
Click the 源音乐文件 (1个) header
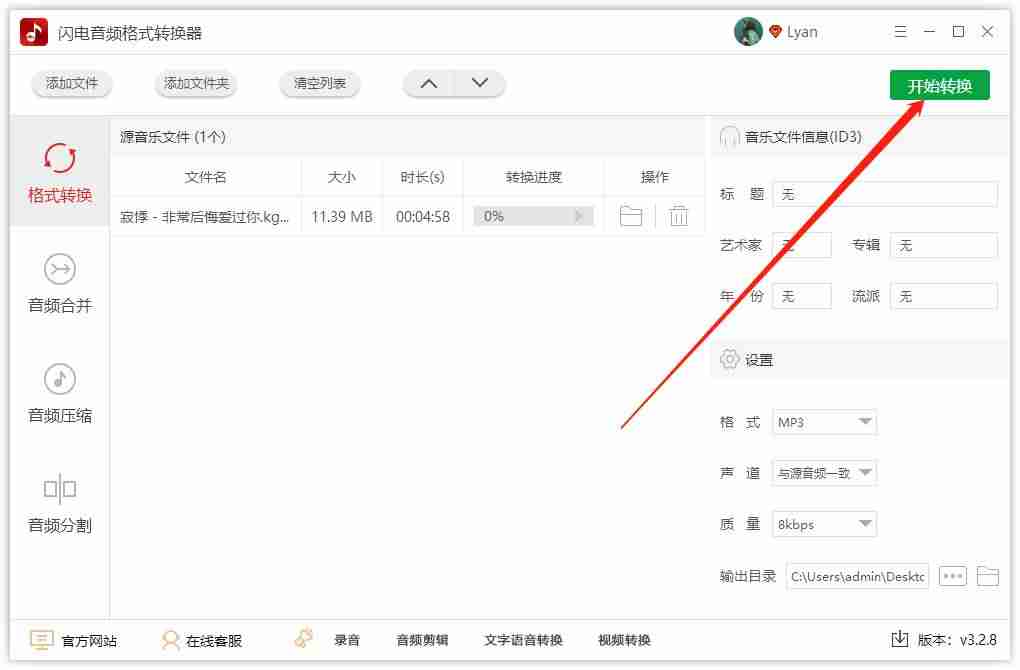173,137
